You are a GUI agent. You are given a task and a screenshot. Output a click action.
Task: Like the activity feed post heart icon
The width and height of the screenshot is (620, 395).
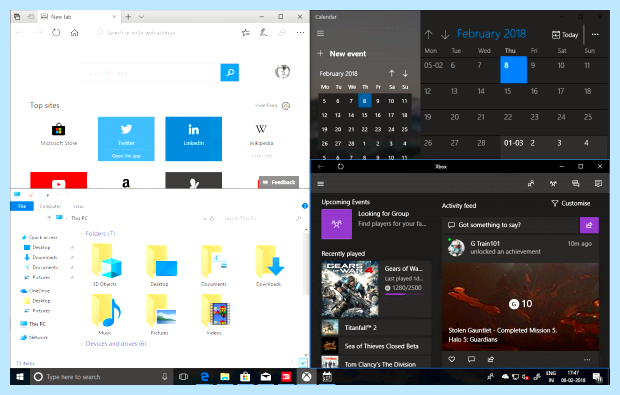tap(452, 359)
